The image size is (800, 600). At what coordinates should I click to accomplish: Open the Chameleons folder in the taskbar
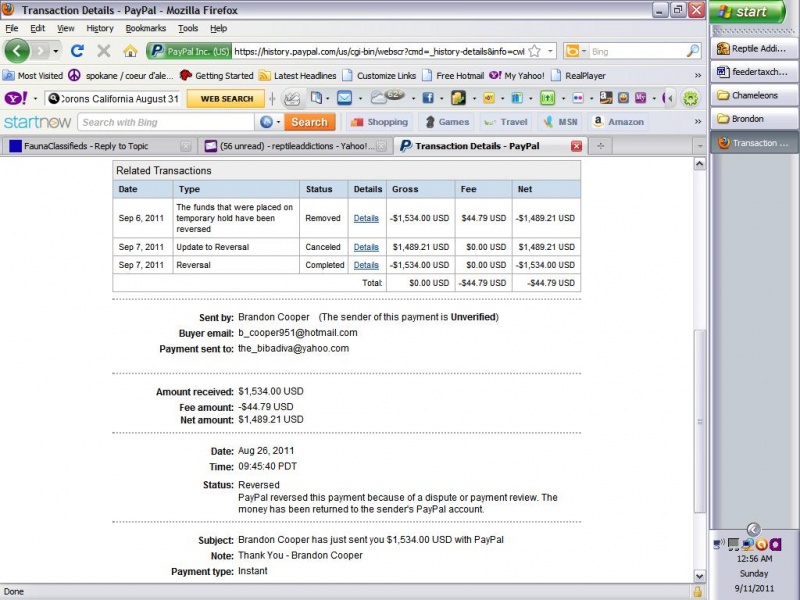coord(754,95)
